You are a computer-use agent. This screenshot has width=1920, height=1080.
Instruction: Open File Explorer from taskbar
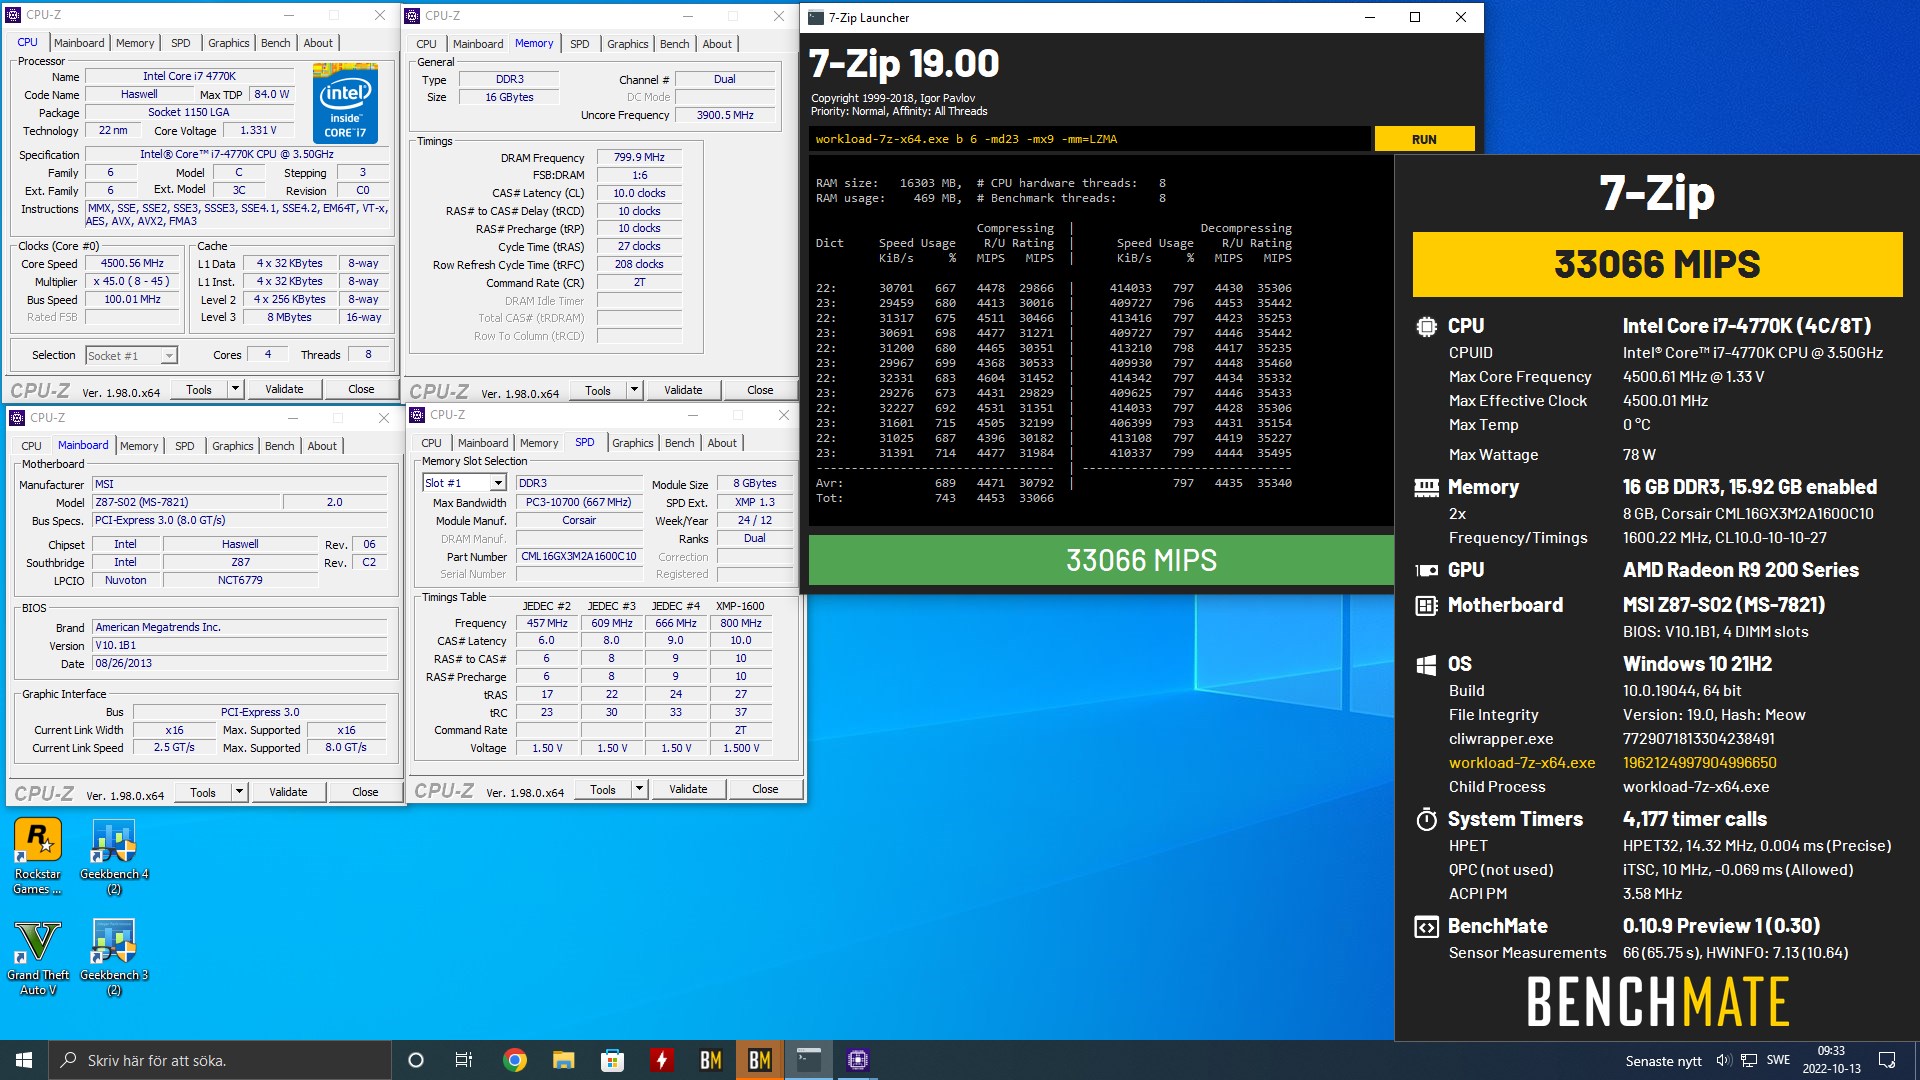563,1060
